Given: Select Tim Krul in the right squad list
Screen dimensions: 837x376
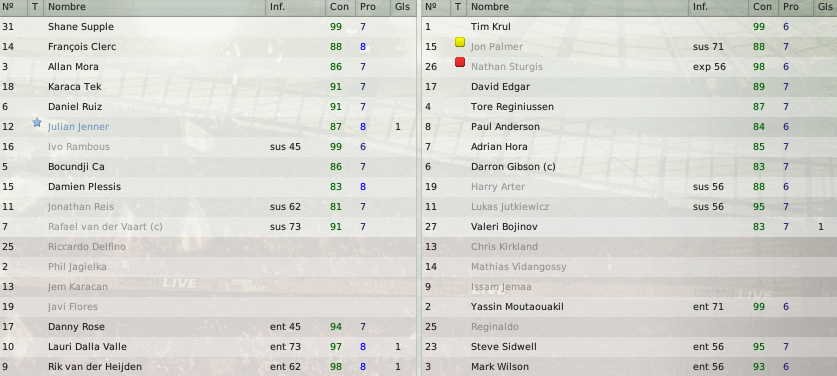Looking at the screenshot, I should pyautogui.click(x=491, y=27).
